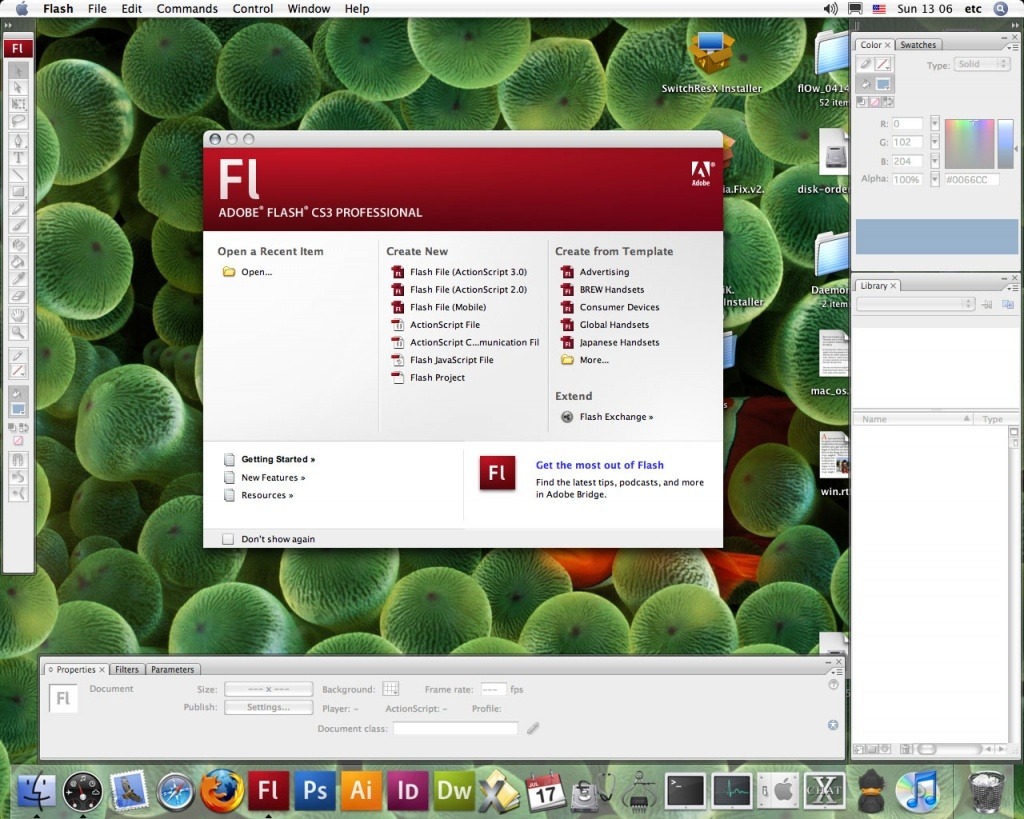Open the Library panel options menu
This screenshot has width=1024, height=819.
click(1014, 289)
